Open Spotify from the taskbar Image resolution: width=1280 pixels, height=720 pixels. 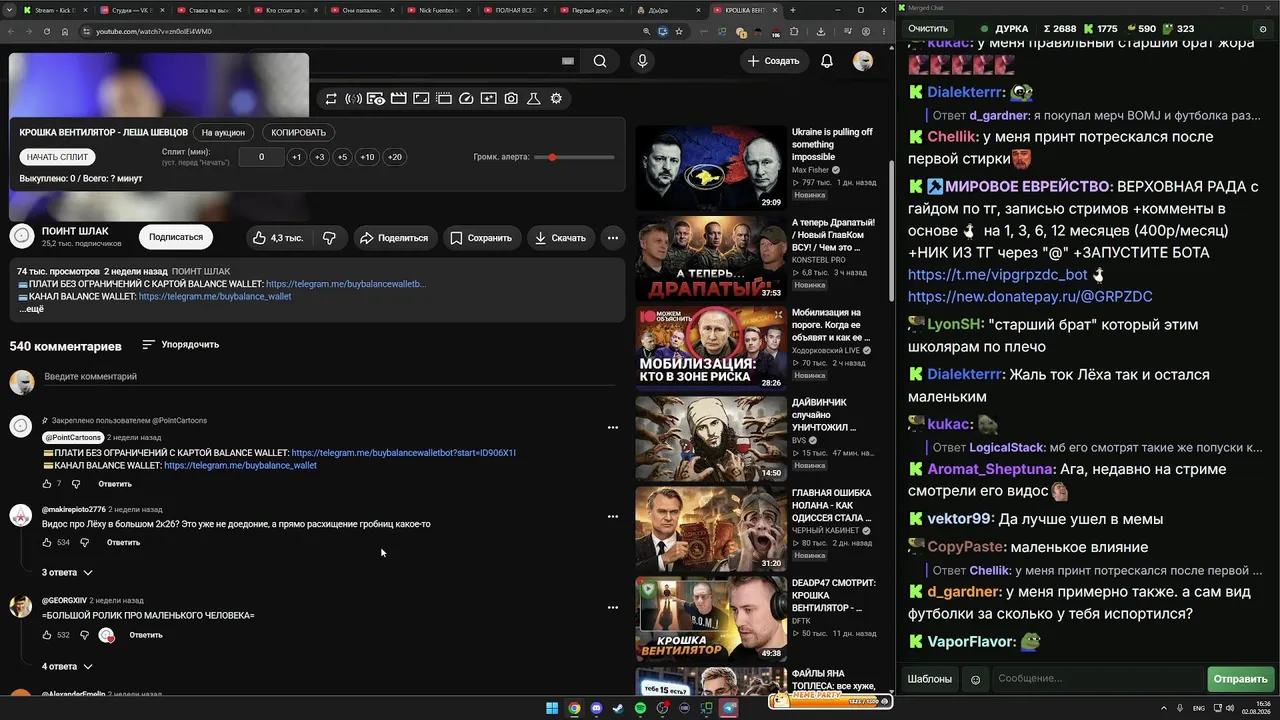641,708
